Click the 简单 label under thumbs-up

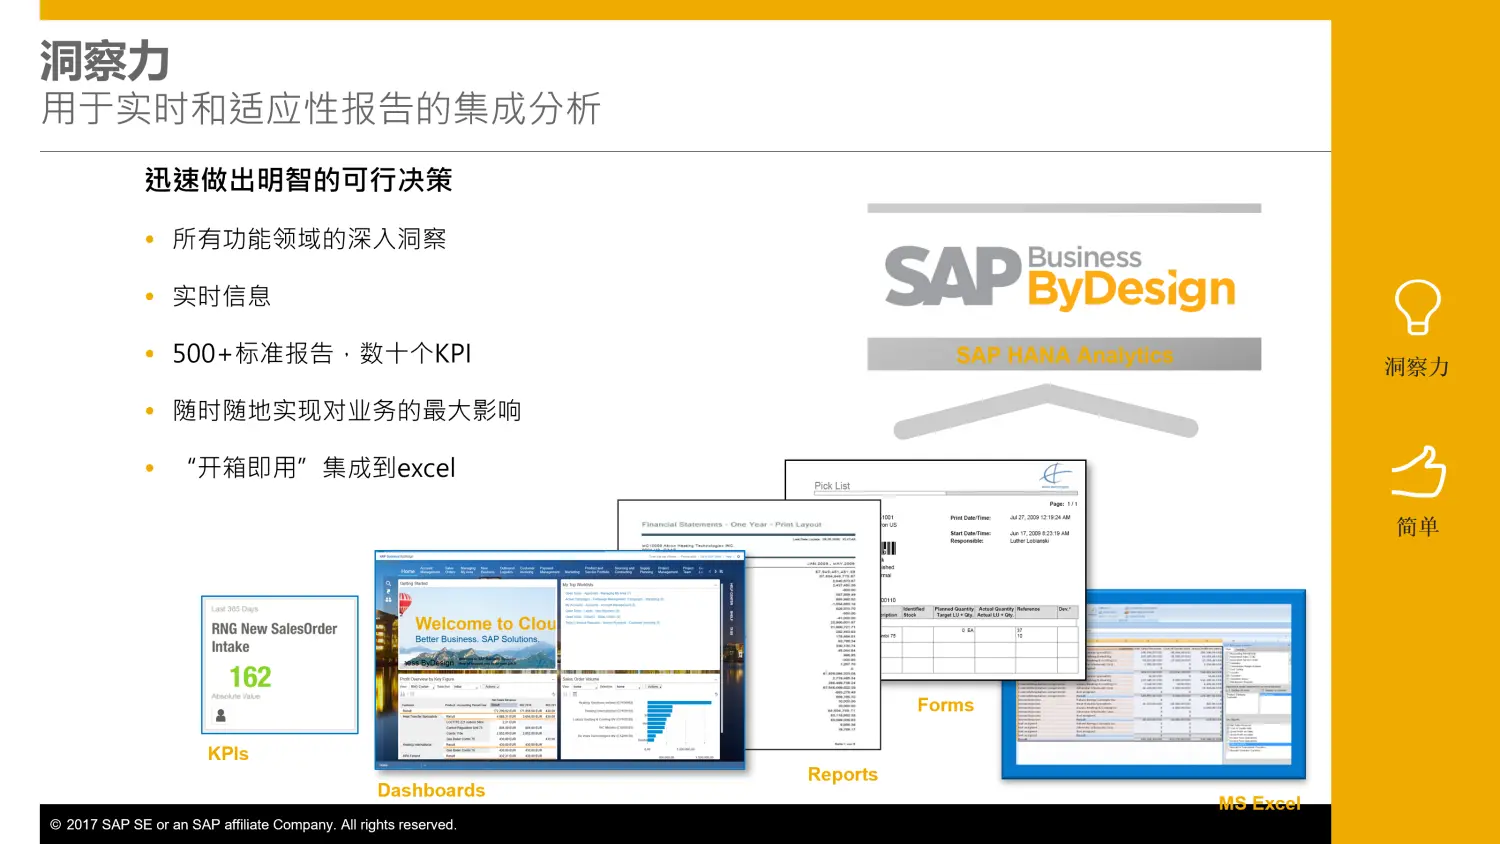[1418, 526]
